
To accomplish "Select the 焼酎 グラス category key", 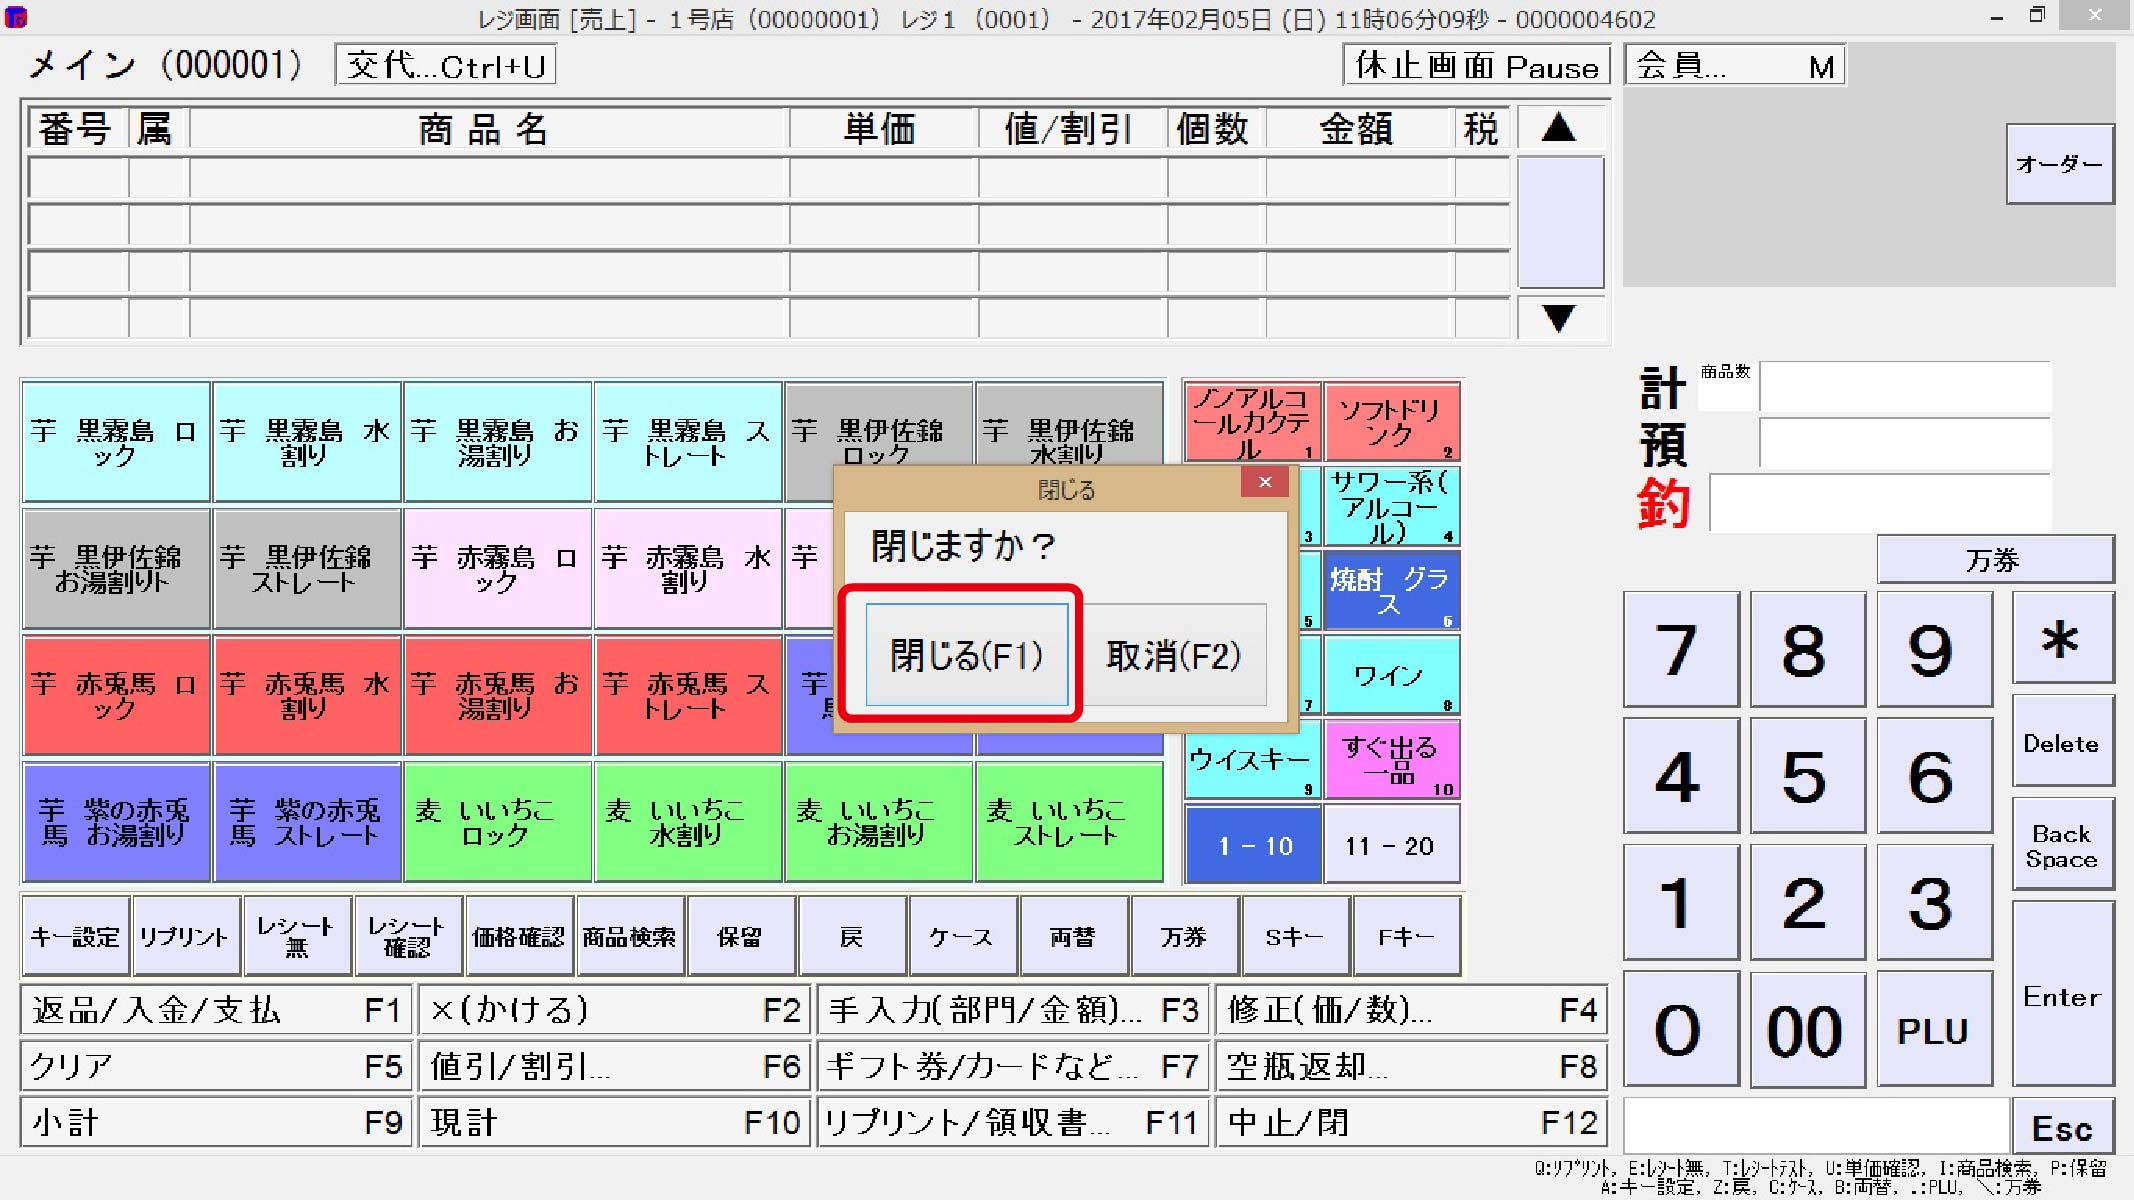I will [x=1391, y=591].
